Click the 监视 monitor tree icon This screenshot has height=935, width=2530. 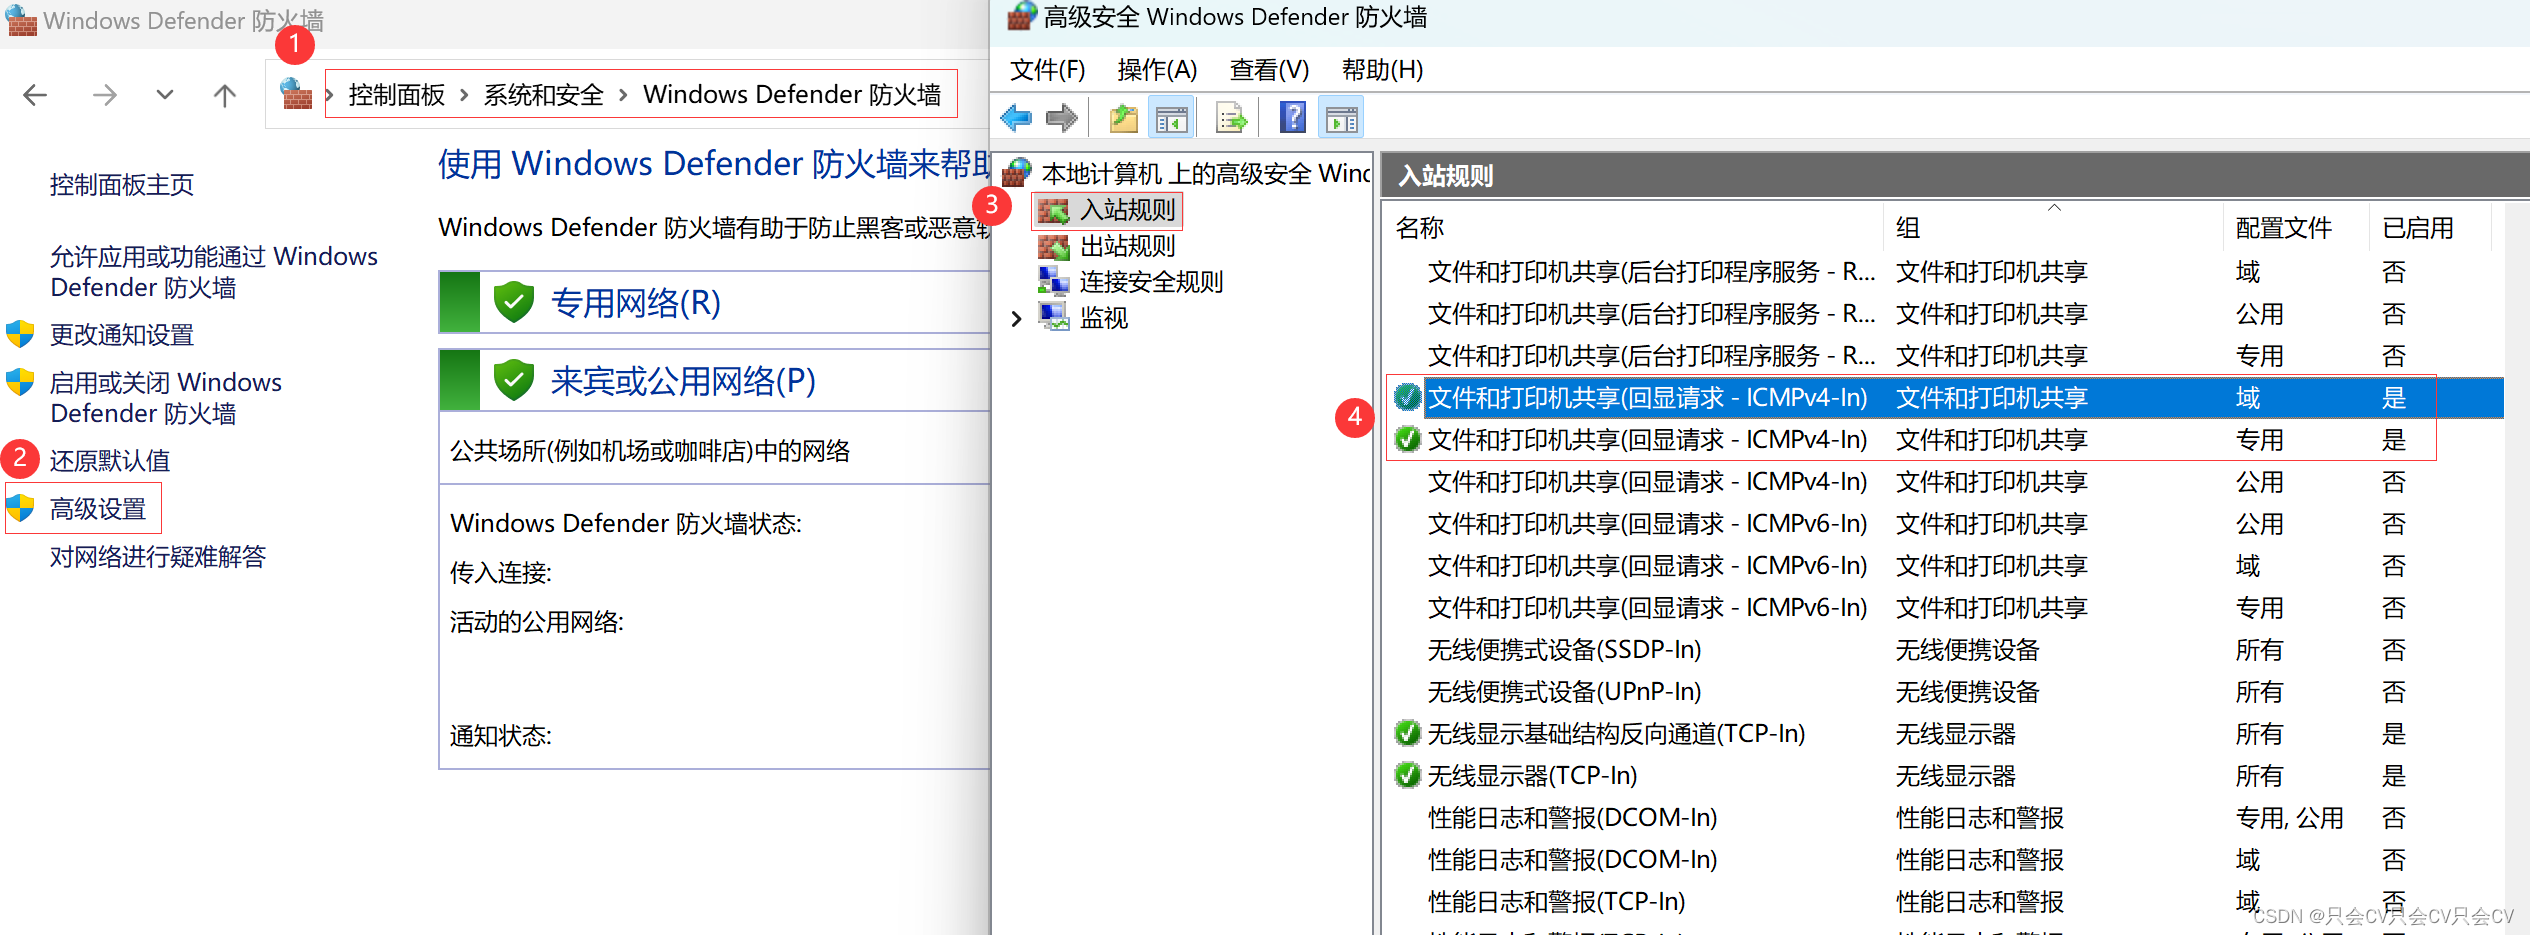click(1054, 317)
